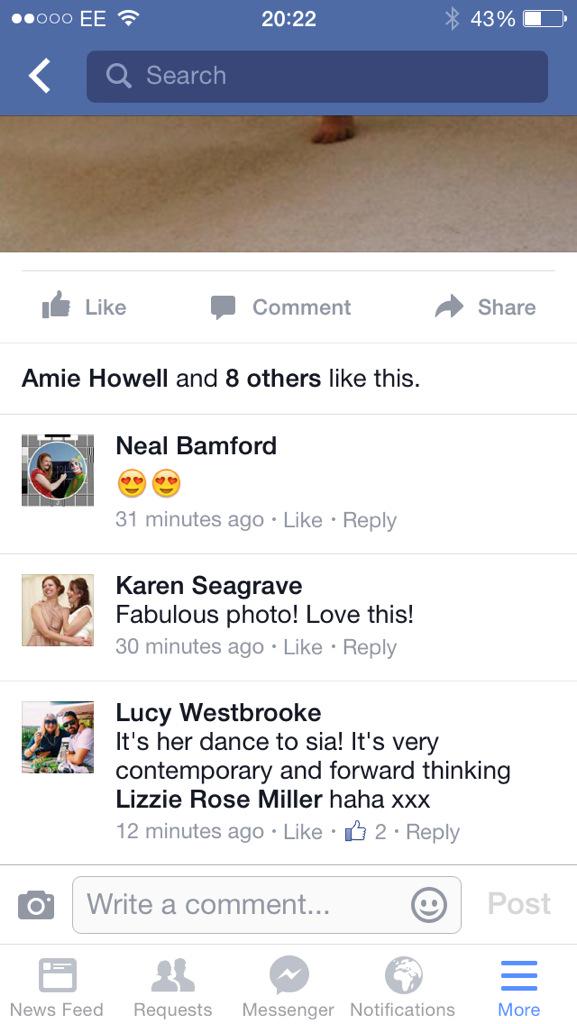This screenshot has width=577, height=1024.
Task: Tap the thumbs-up Like icon on post
Action: 56,306
